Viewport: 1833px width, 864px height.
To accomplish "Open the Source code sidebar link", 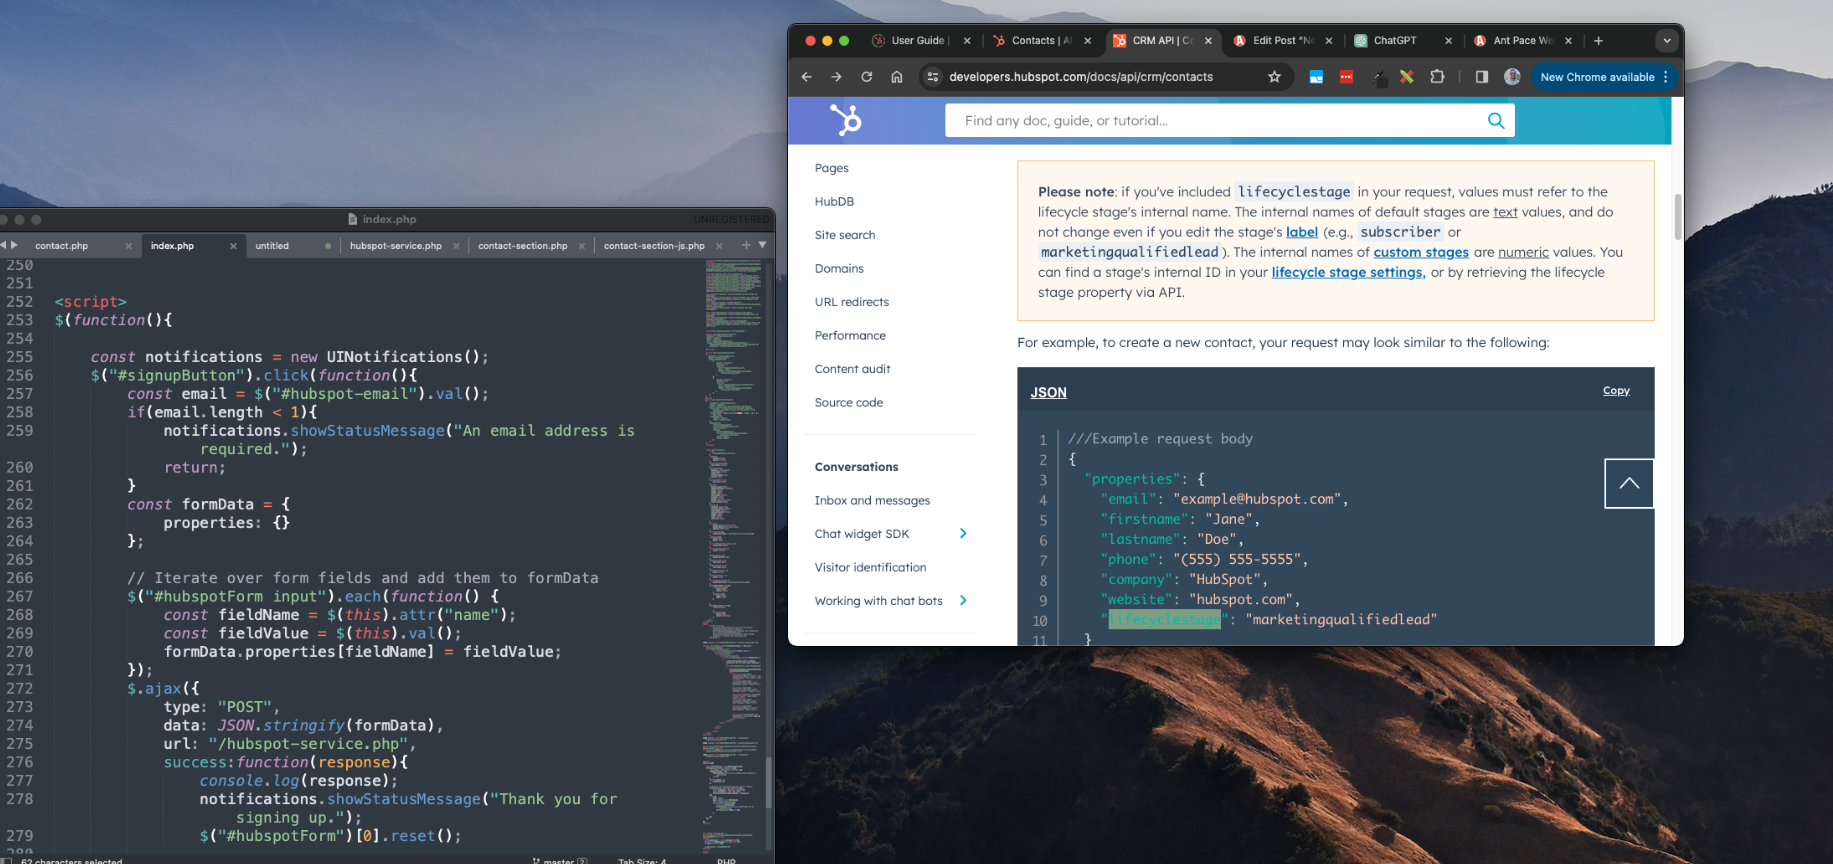I will tap(849, 402).
